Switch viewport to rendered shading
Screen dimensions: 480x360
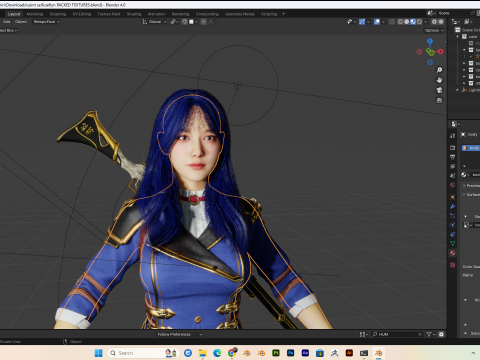click(419, 22)
